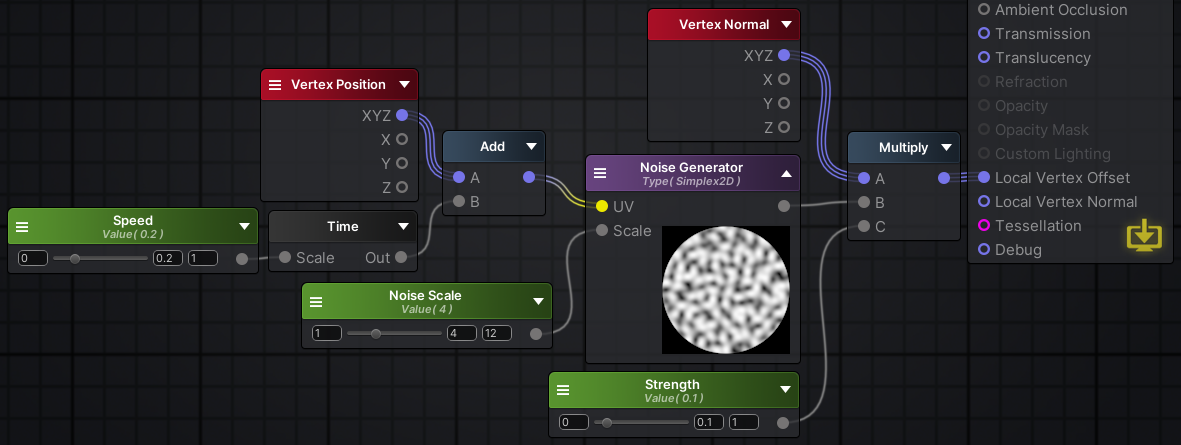This screenshot has width=1181, height=445.
Task: Click the Noise Scale node output port
Action: [536, 334]
